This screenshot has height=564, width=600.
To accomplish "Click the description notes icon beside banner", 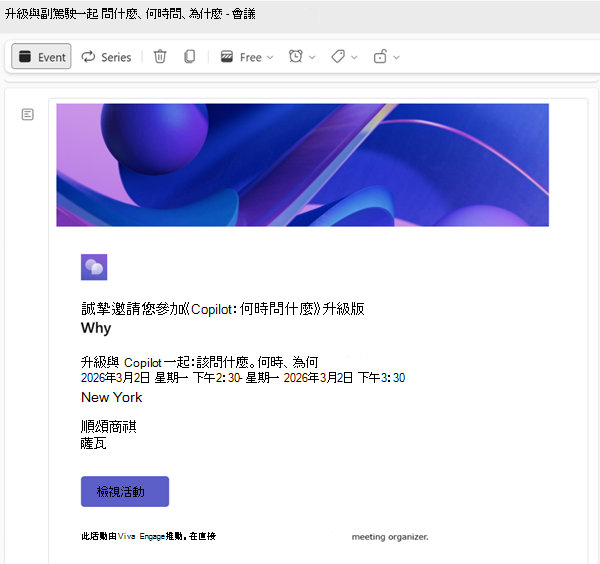I will [28, 114].
